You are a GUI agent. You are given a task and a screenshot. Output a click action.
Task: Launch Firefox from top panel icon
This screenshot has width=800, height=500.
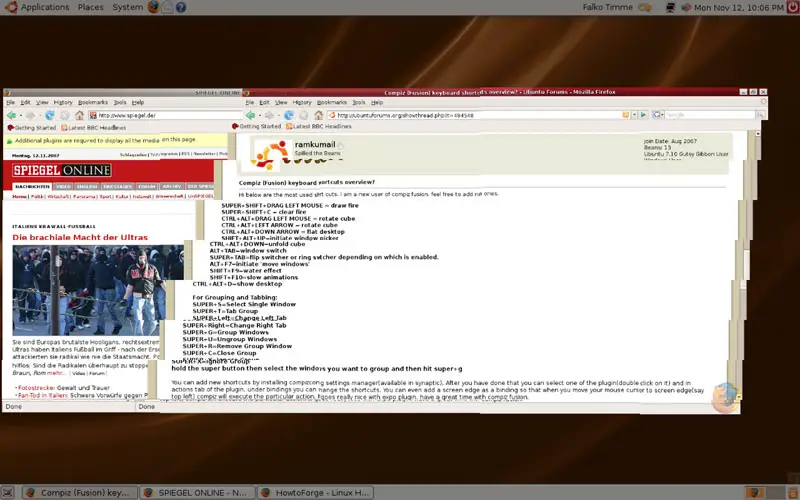(x=153, y=7)
